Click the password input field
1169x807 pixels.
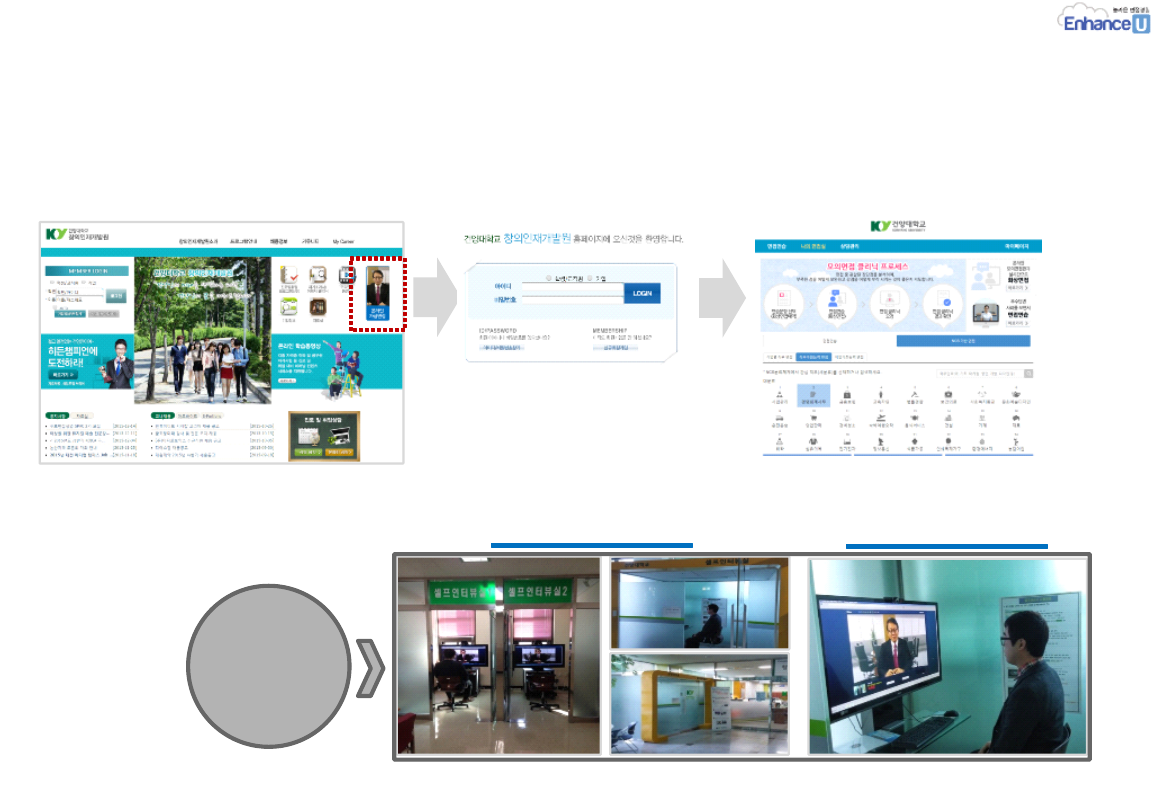tap(575, 298)
